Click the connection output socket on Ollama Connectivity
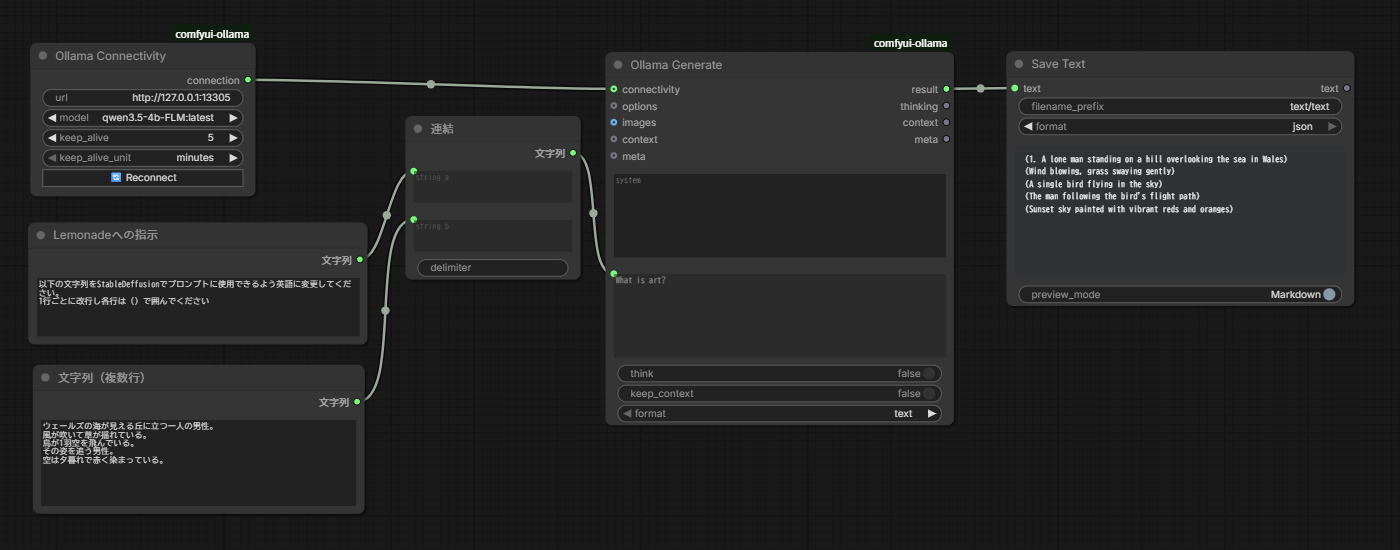 pos(248,80)
